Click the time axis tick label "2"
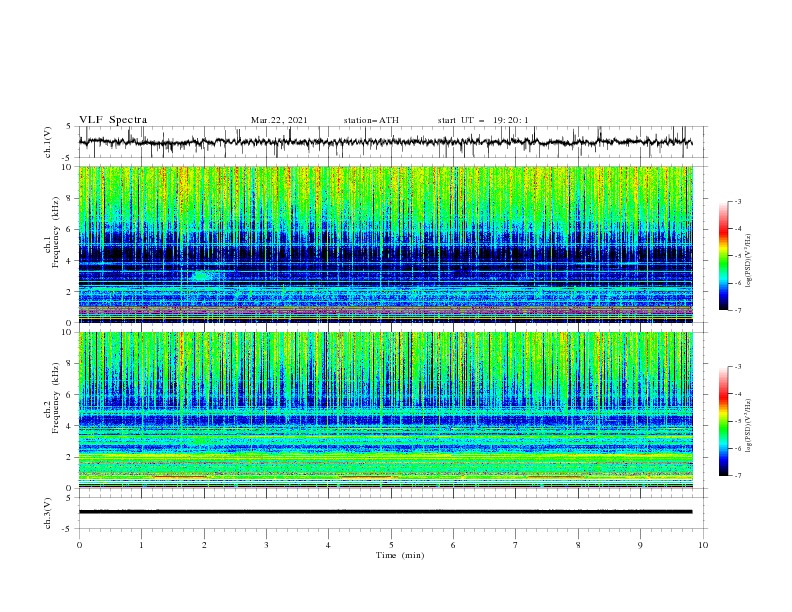 pyautogui.click(x=204, y=545)
